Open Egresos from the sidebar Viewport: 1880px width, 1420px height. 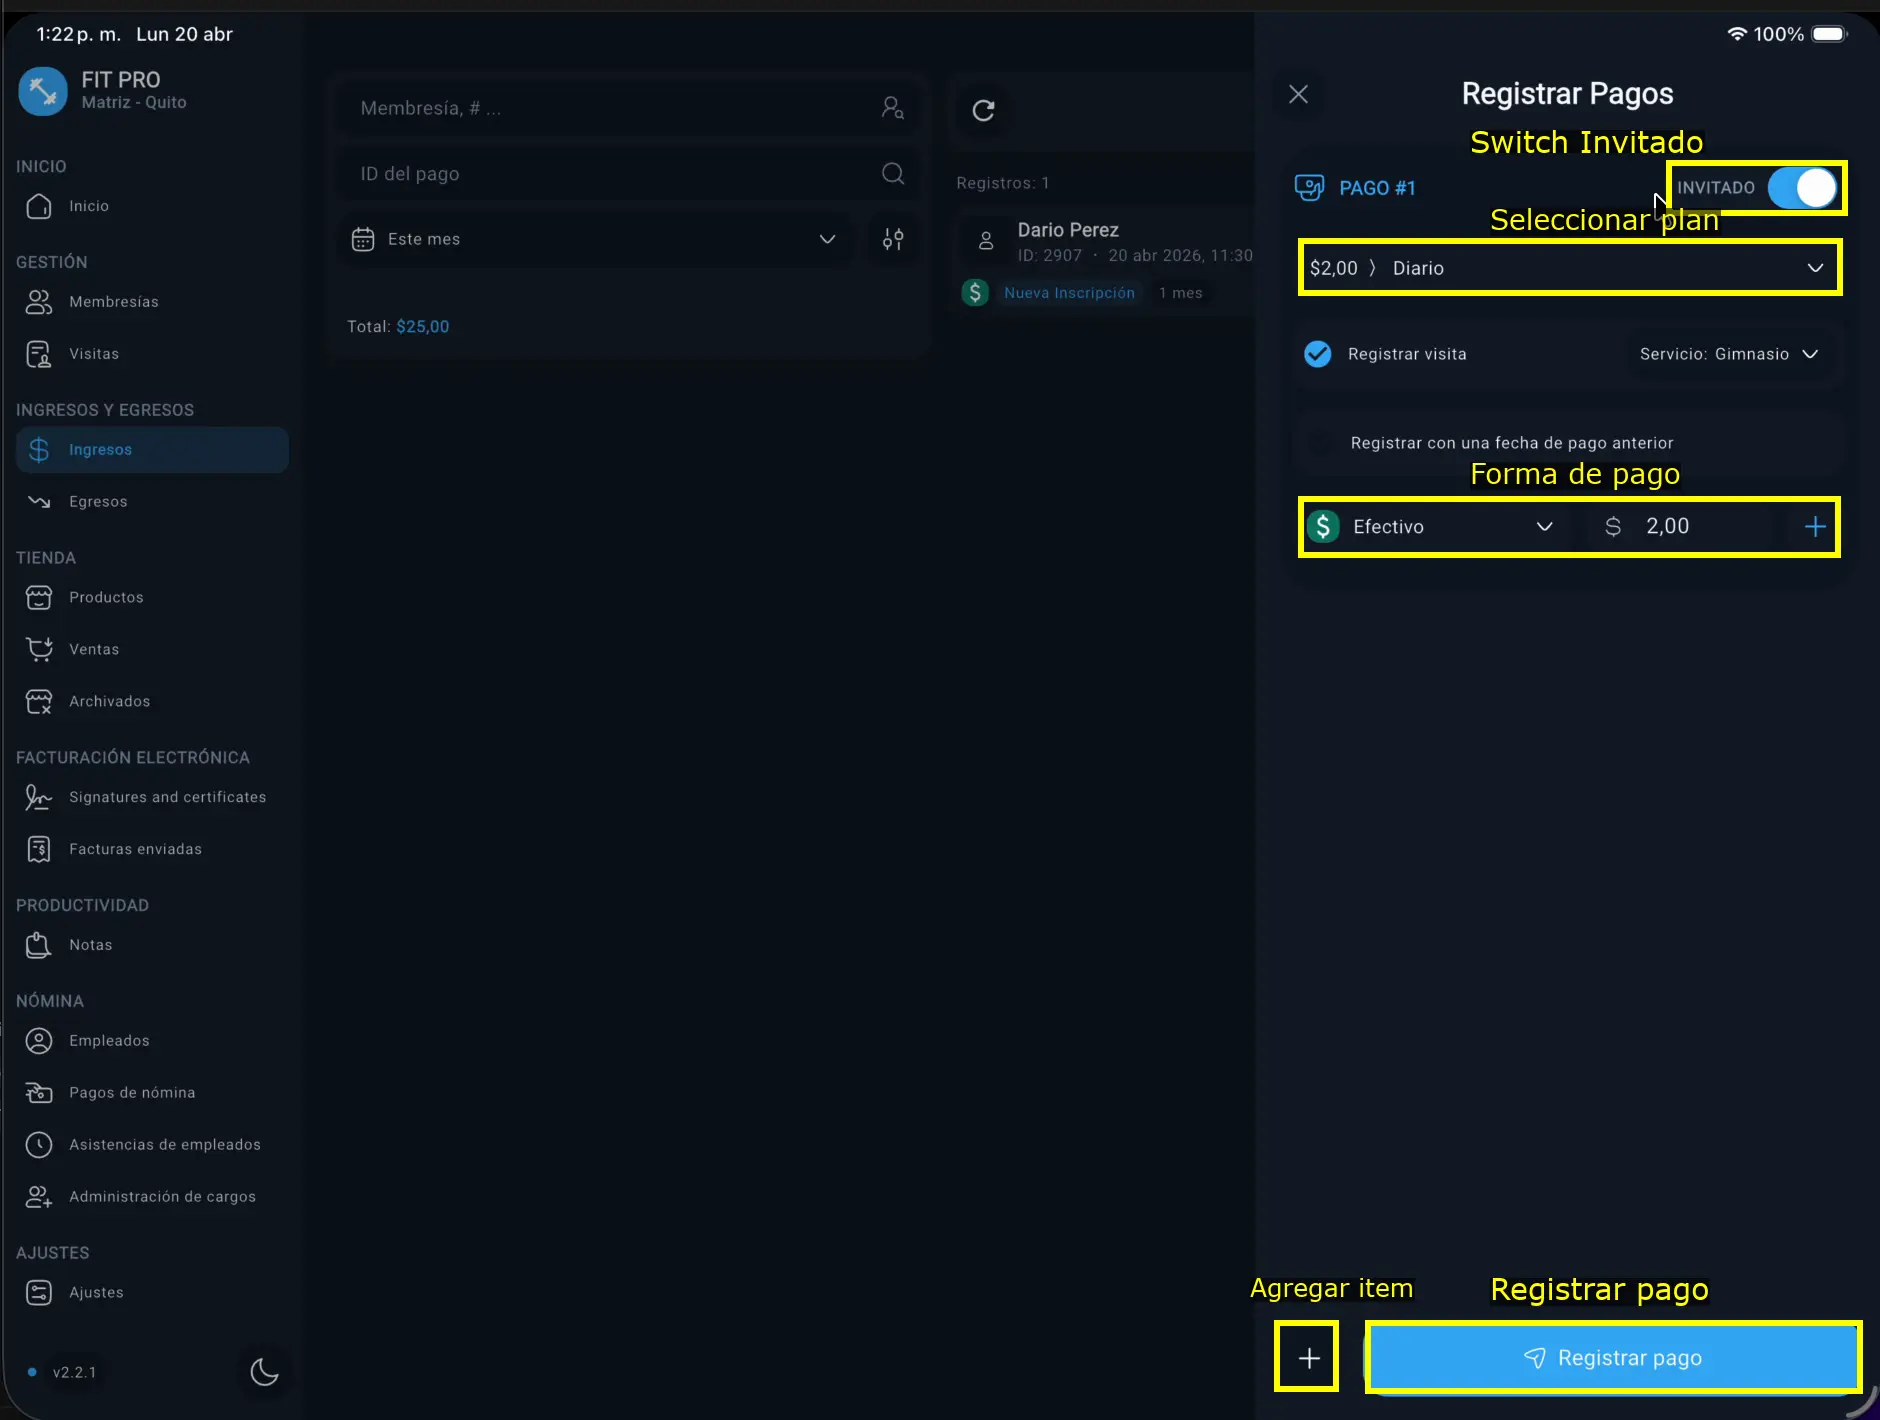[98, 502]
